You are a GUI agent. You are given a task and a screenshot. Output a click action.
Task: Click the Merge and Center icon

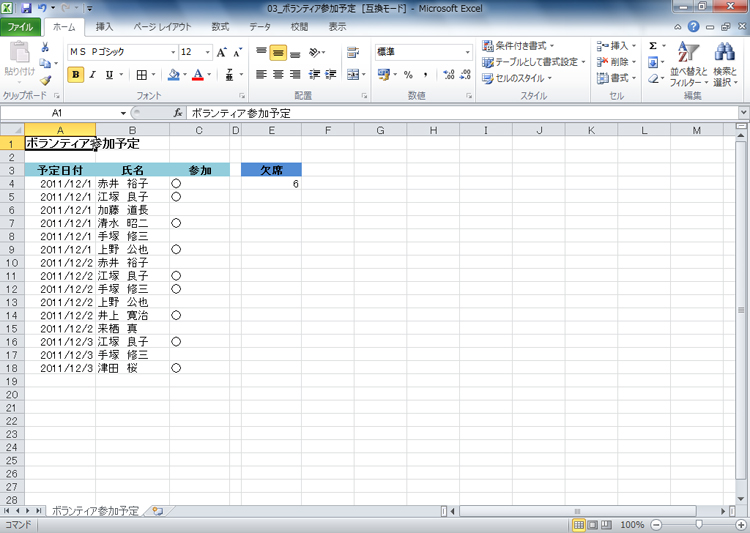(x=353, y=75)
